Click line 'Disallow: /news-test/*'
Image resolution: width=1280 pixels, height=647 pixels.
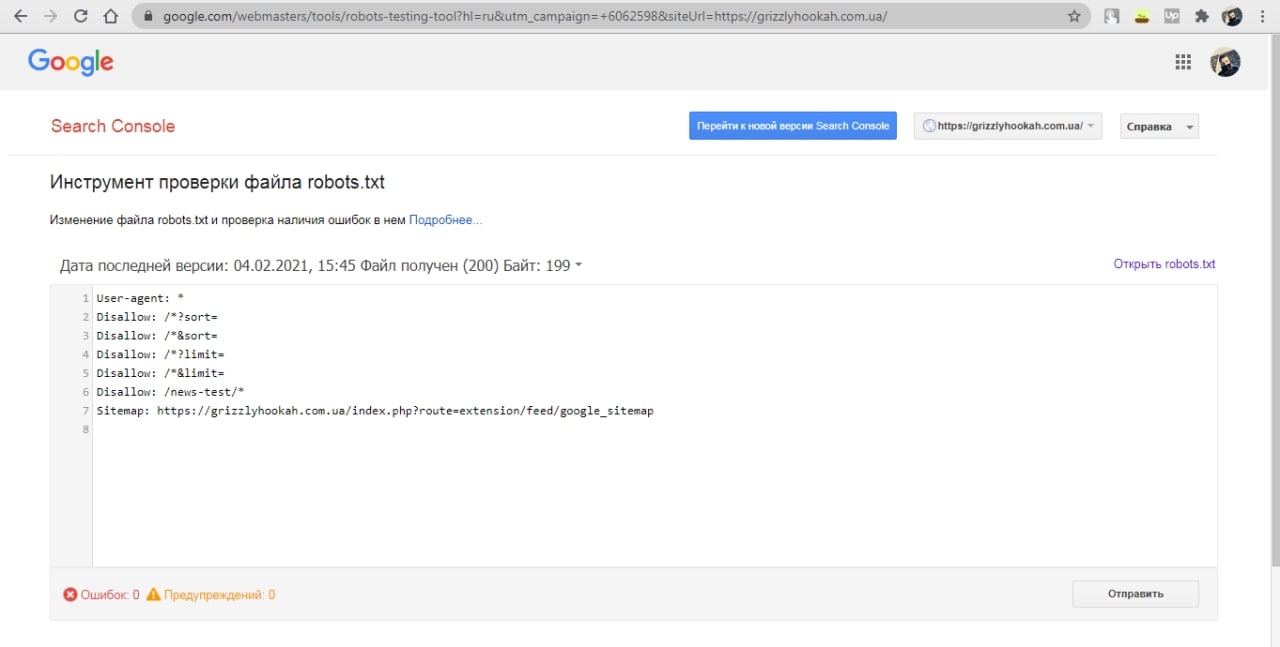tap(171, 392)
